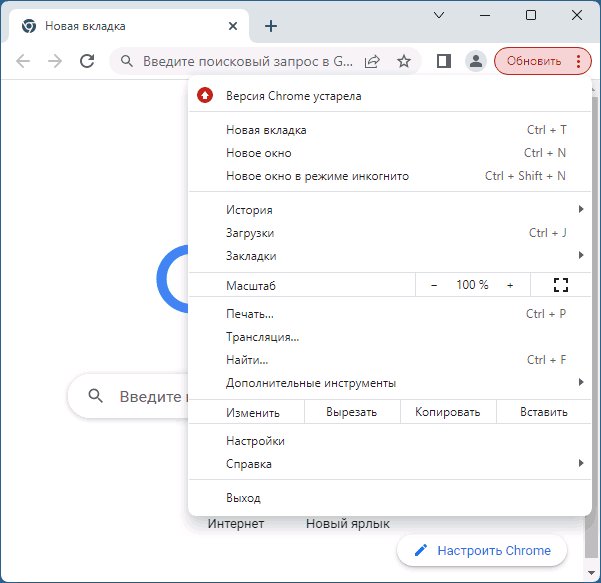
Task: Click the 100 % zoom value
Action: pos(472,285)
